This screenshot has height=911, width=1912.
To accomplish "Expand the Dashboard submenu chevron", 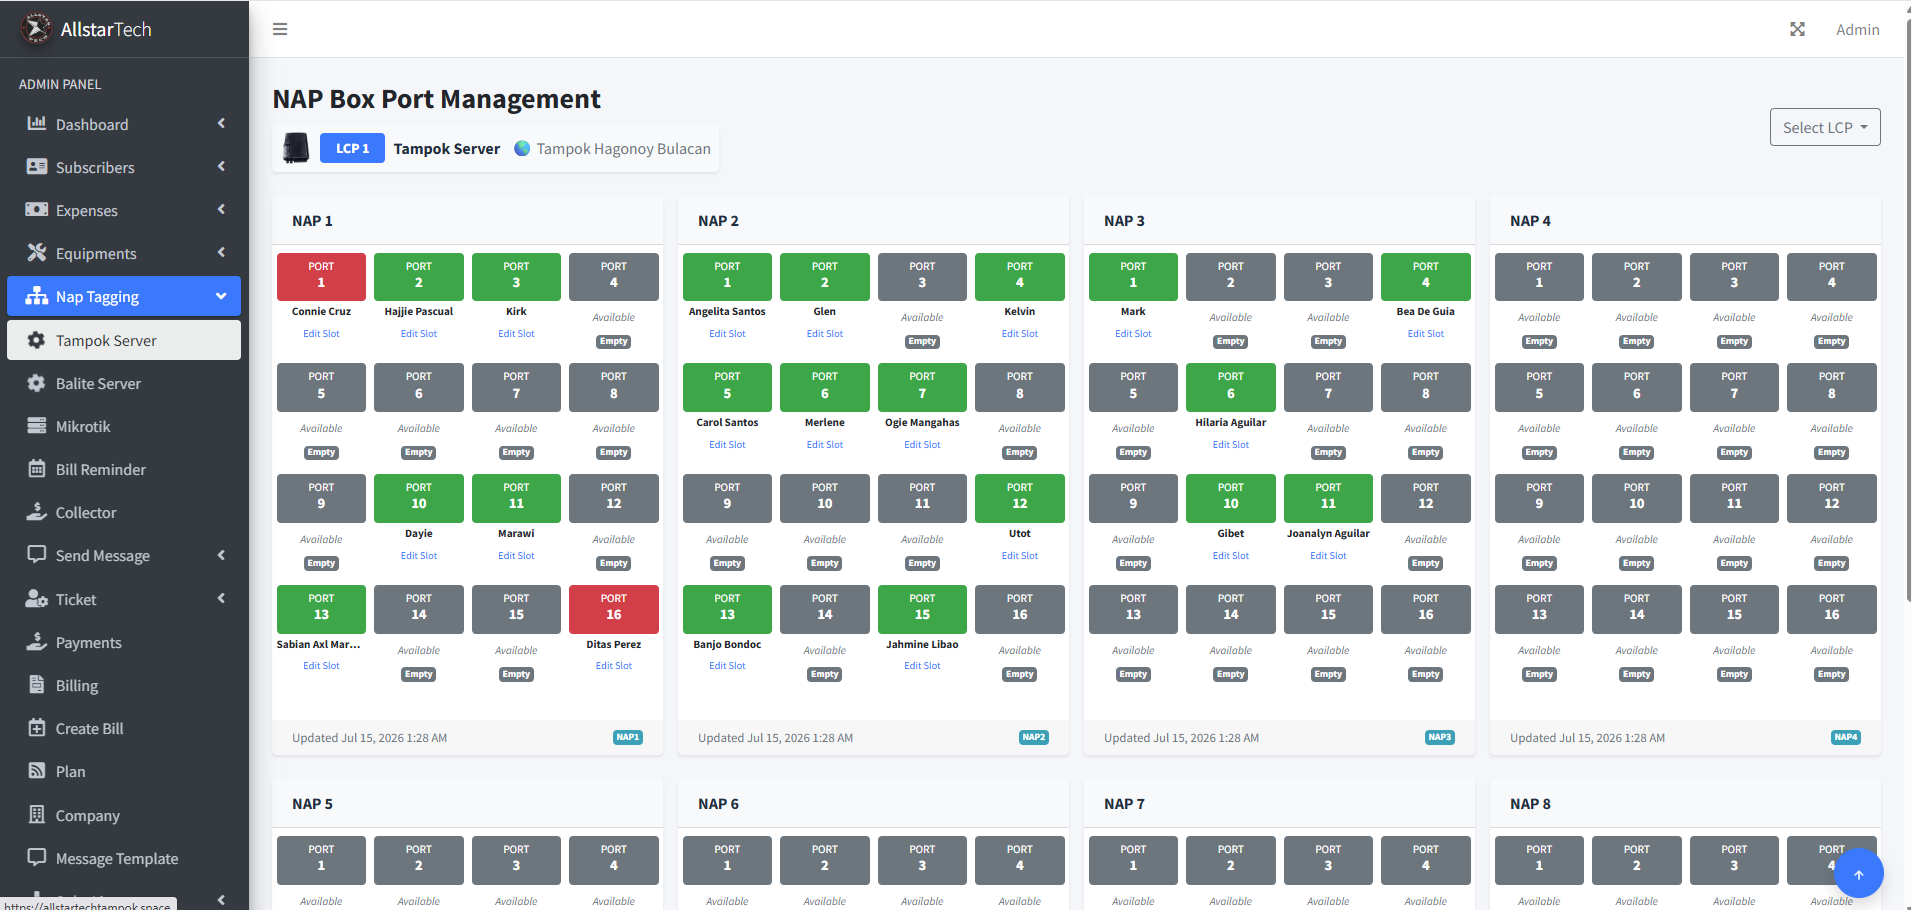I will click(x=221, y=123).
